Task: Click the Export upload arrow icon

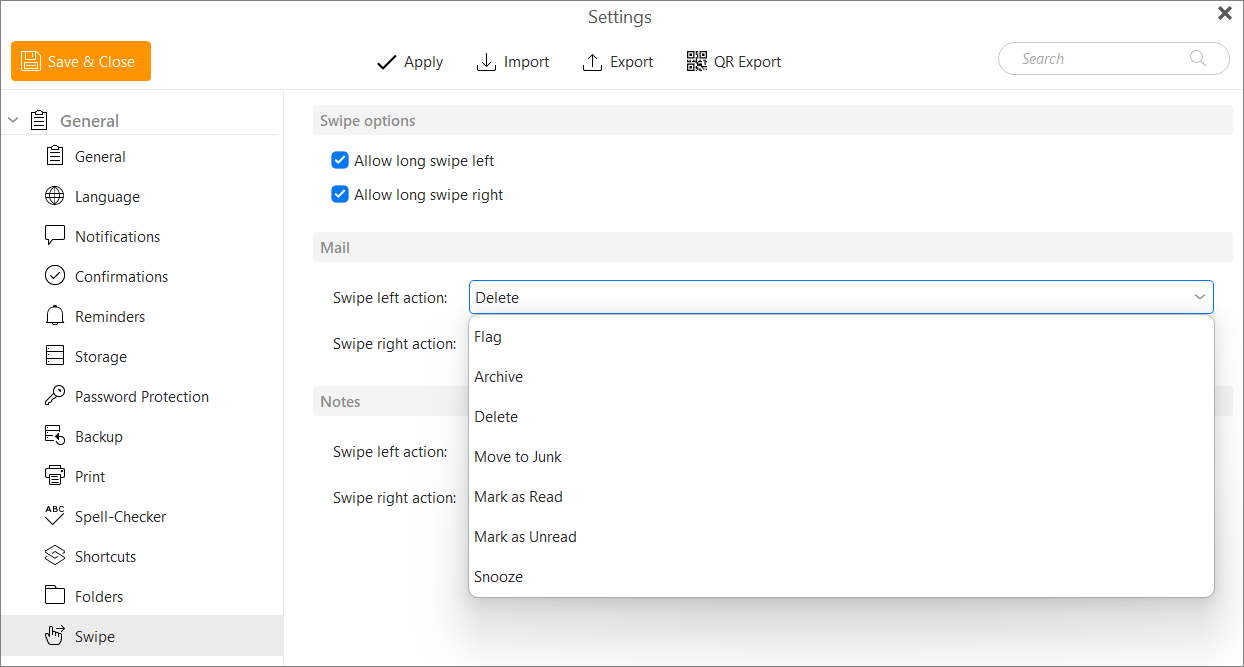Action: [x=592, y=62]
